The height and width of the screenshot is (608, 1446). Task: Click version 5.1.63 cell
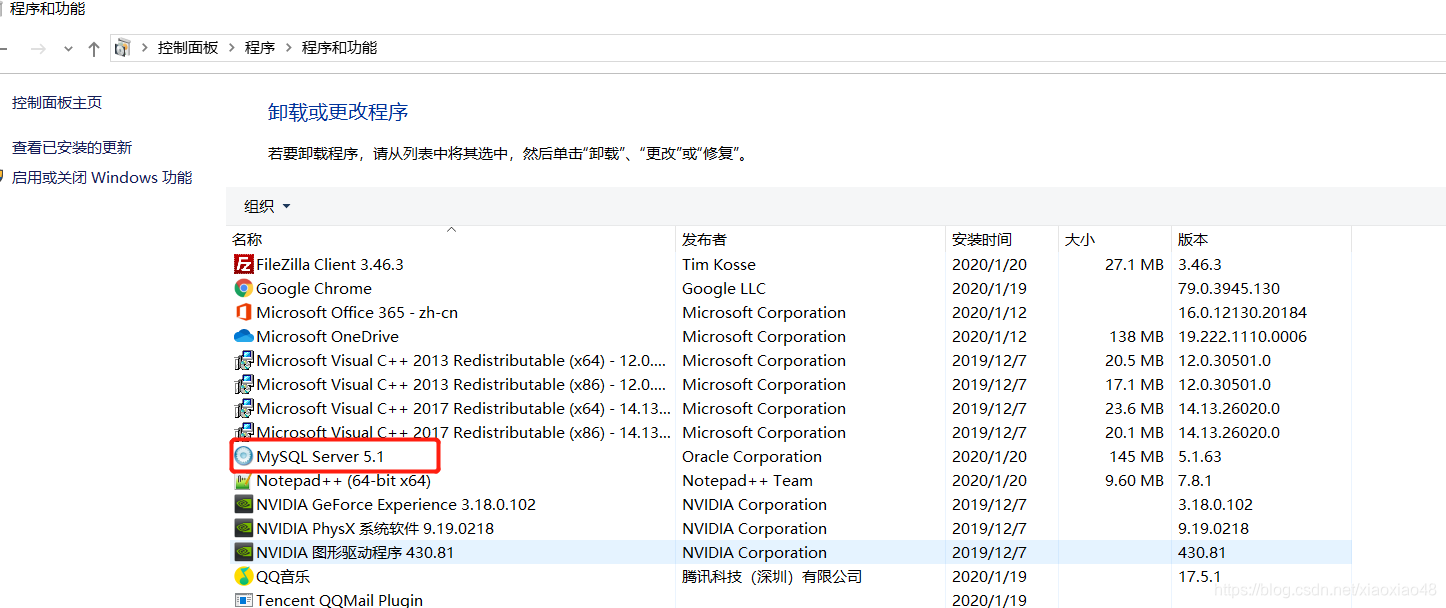(x=1200, y=457)
